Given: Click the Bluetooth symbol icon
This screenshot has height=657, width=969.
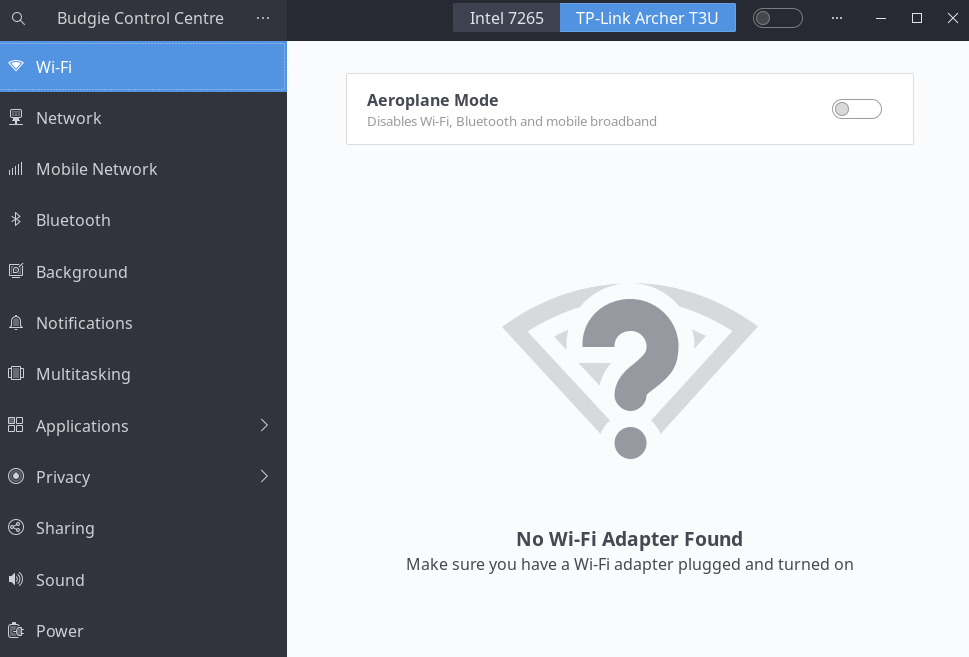Looking at the screenshot, I should [16, 219].
